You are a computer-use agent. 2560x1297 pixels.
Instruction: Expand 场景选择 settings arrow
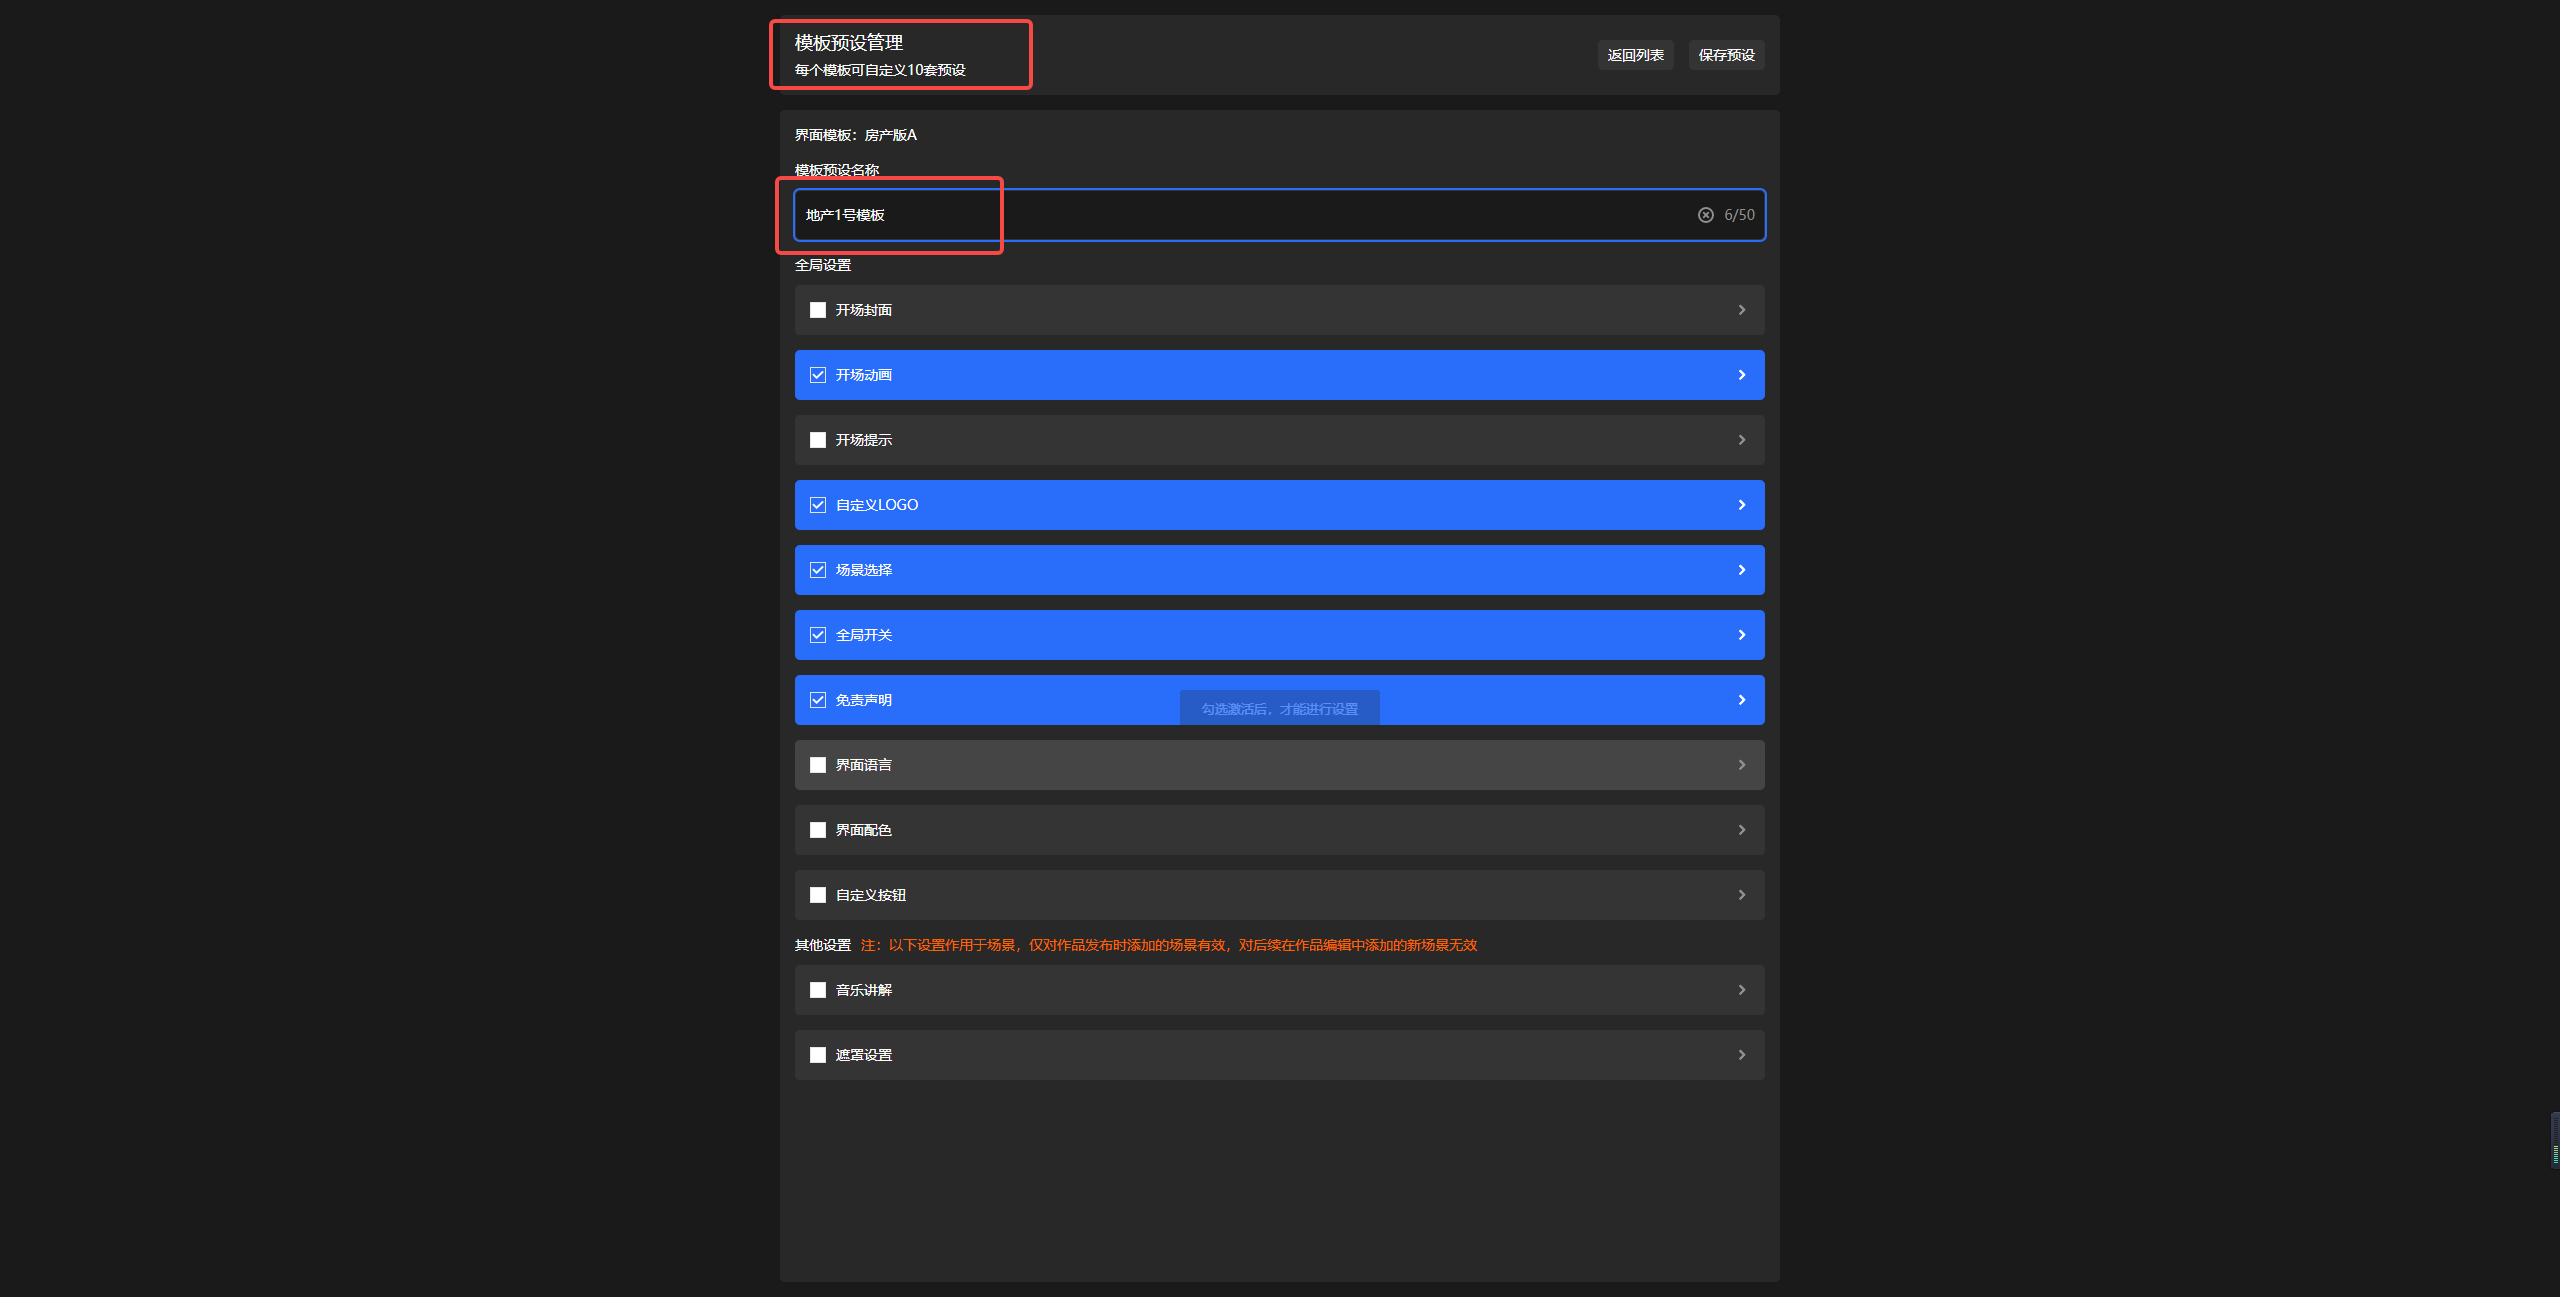click(1741, 570)
